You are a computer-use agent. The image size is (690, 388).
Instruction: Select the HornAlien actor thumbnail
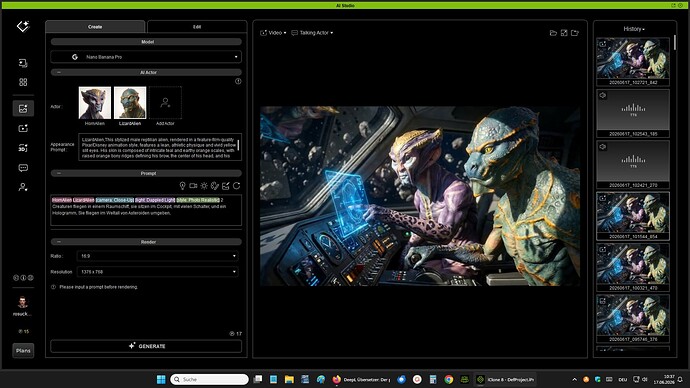(95, 103)
